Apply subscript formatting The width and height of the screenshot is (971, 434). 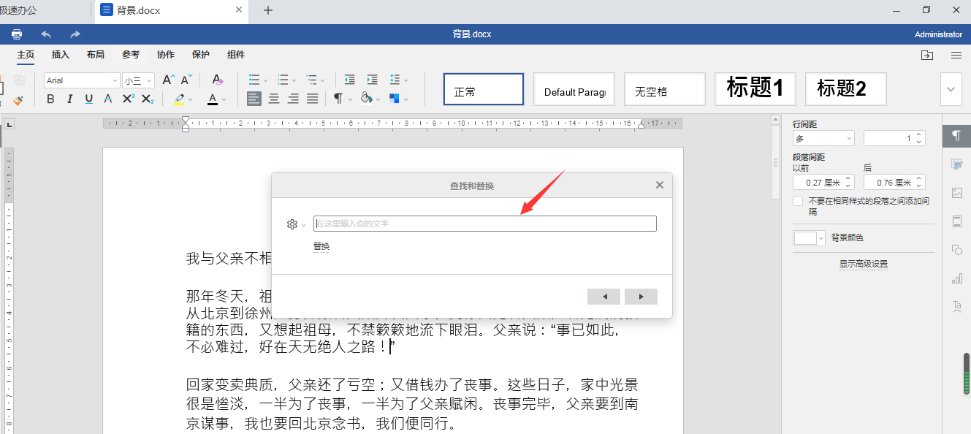point(147,98)
